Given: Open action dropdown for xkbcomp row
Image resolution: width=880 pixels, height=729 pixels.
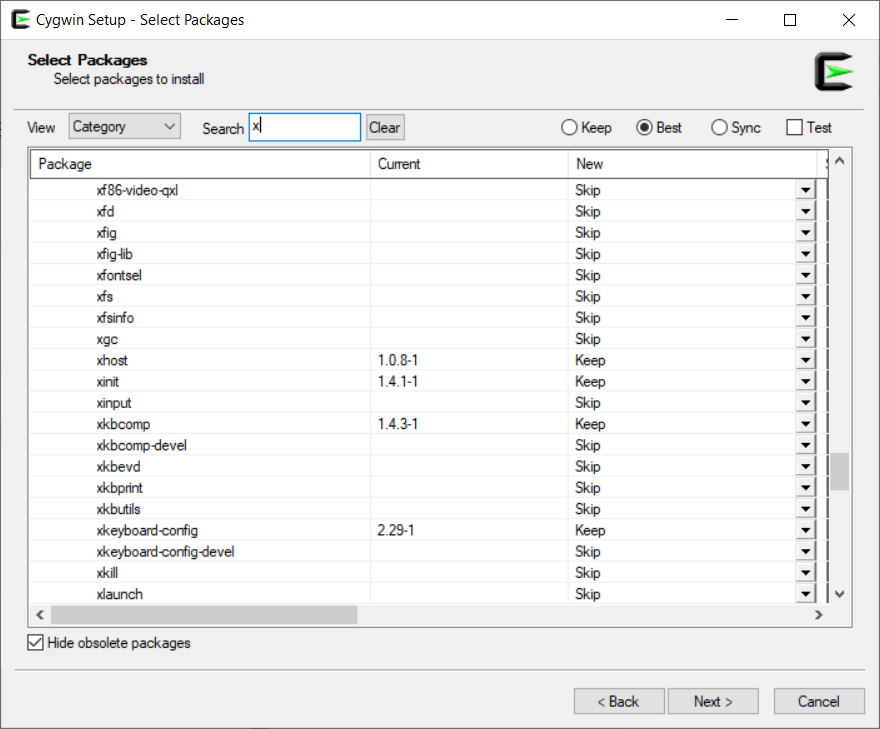Looking at the screenshot, I should [x=805, y=424].
